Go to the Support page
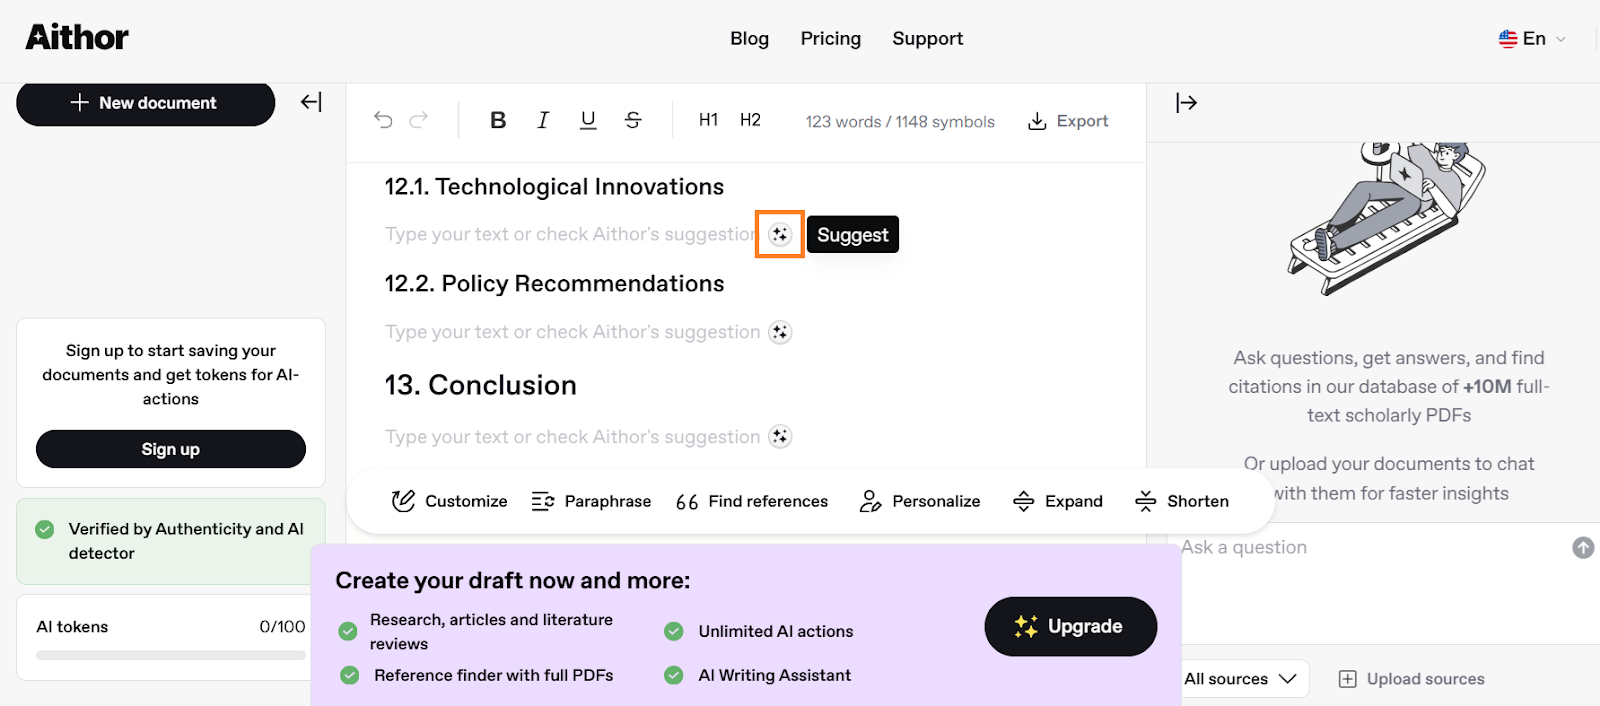 point(927,39)
